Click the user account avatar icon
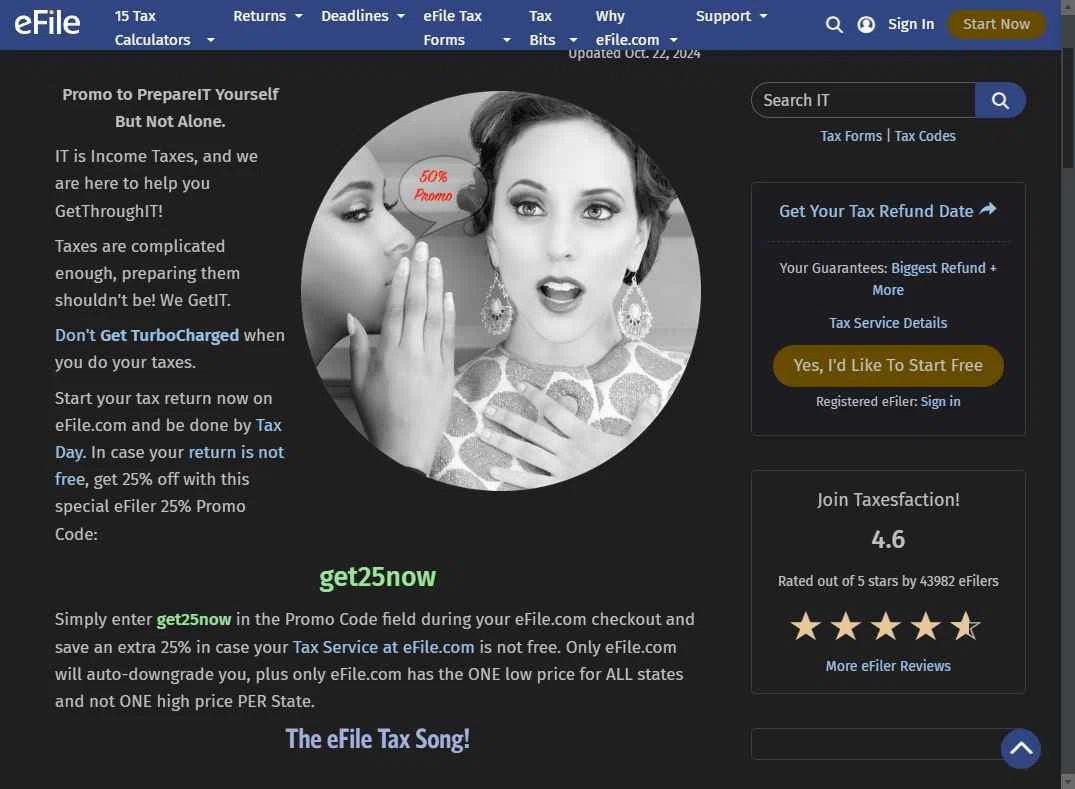The width and height of the screenshot is (1075, 789). tap(866, 25)
